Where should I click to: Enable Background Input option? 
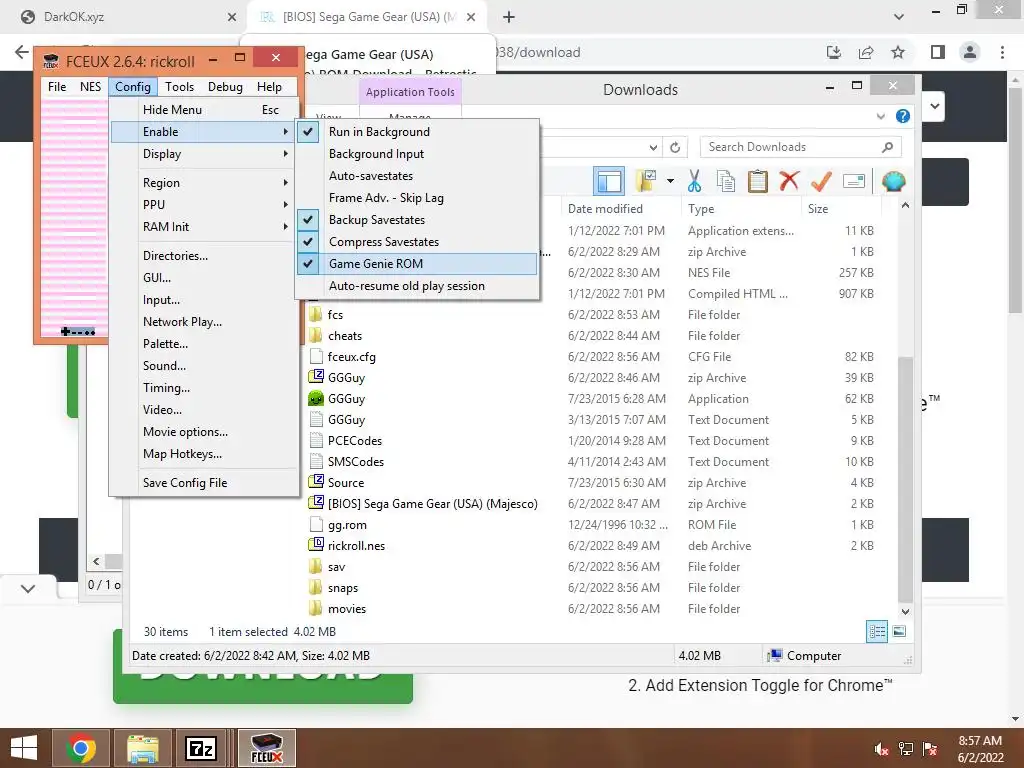pyautogui.click(x=417, y=153)
